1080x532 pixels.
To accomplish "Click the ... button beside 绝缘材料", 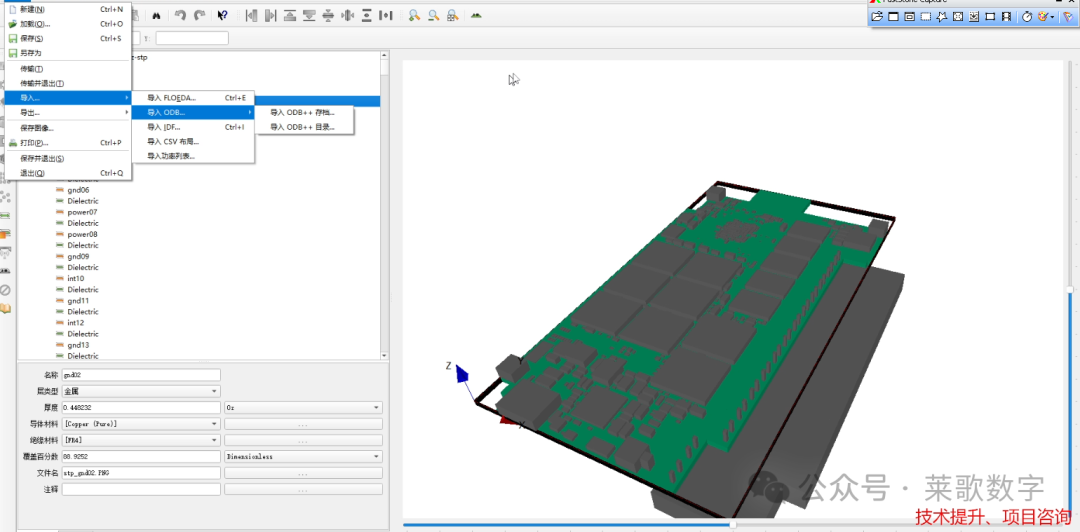I will tap(304, 440).
